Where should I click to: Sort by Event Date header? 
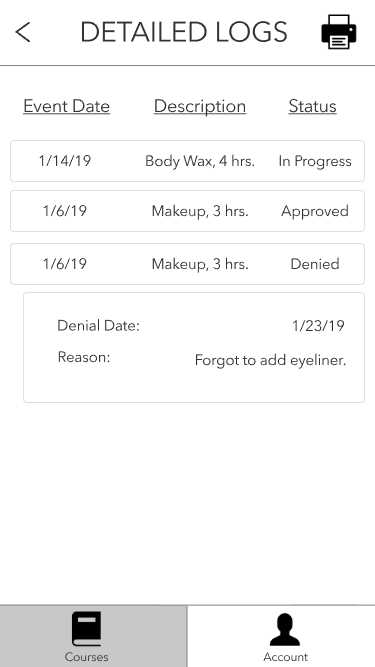pos(67,106)
